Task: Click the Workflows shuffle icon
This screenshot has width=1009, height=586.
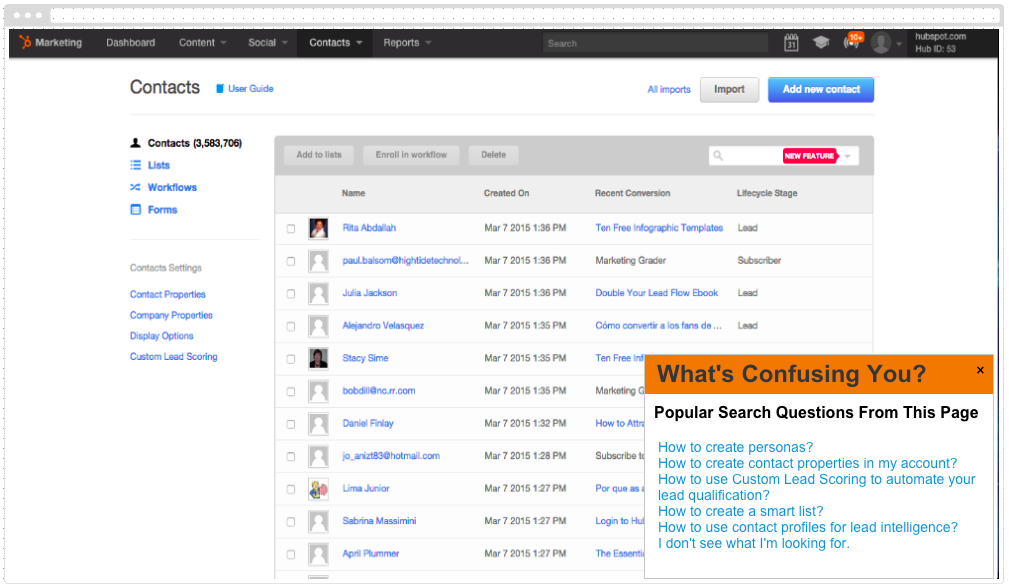Action: (x=135, y=187)
